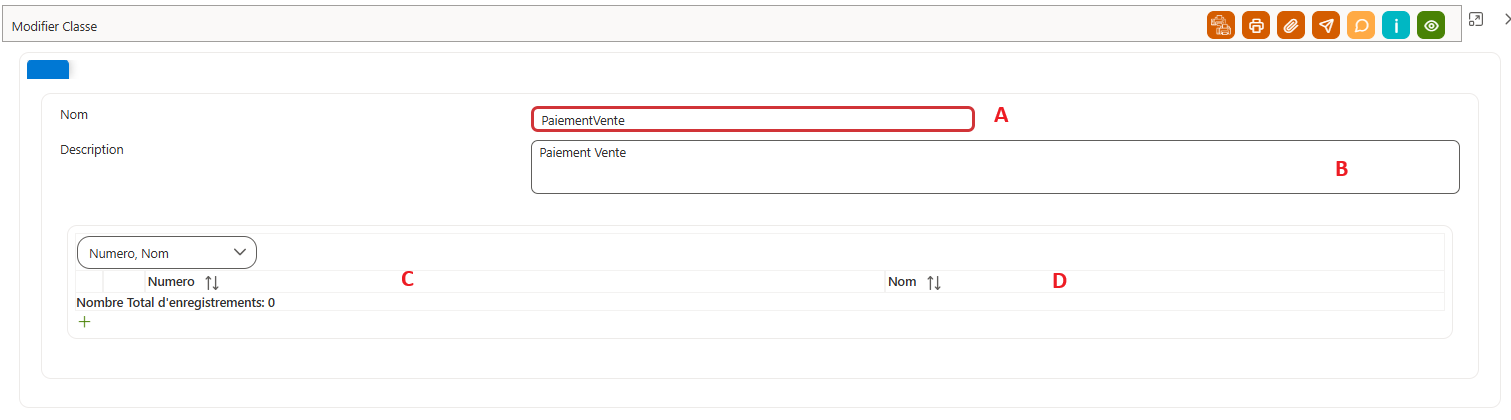This screenshot has height=420, width=1511.
Task: Sort by the Numero column arrows
Action: pos(211,283)
